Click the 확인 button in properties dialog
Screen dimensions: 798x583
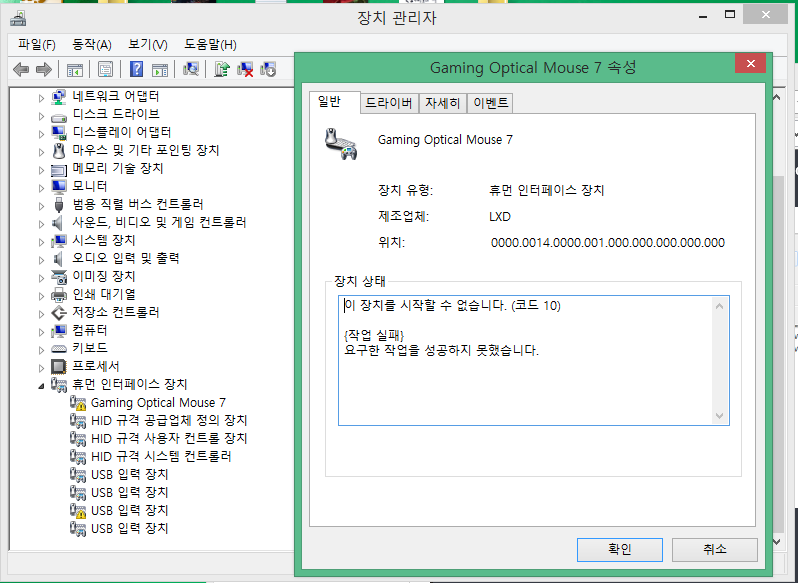pyautogui.click(x=619, y=549)
